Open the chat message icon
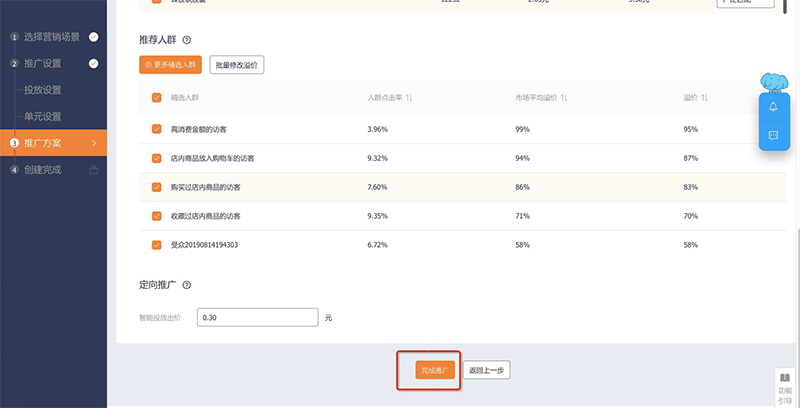This screenshot has width=800, height=408. 773,134
